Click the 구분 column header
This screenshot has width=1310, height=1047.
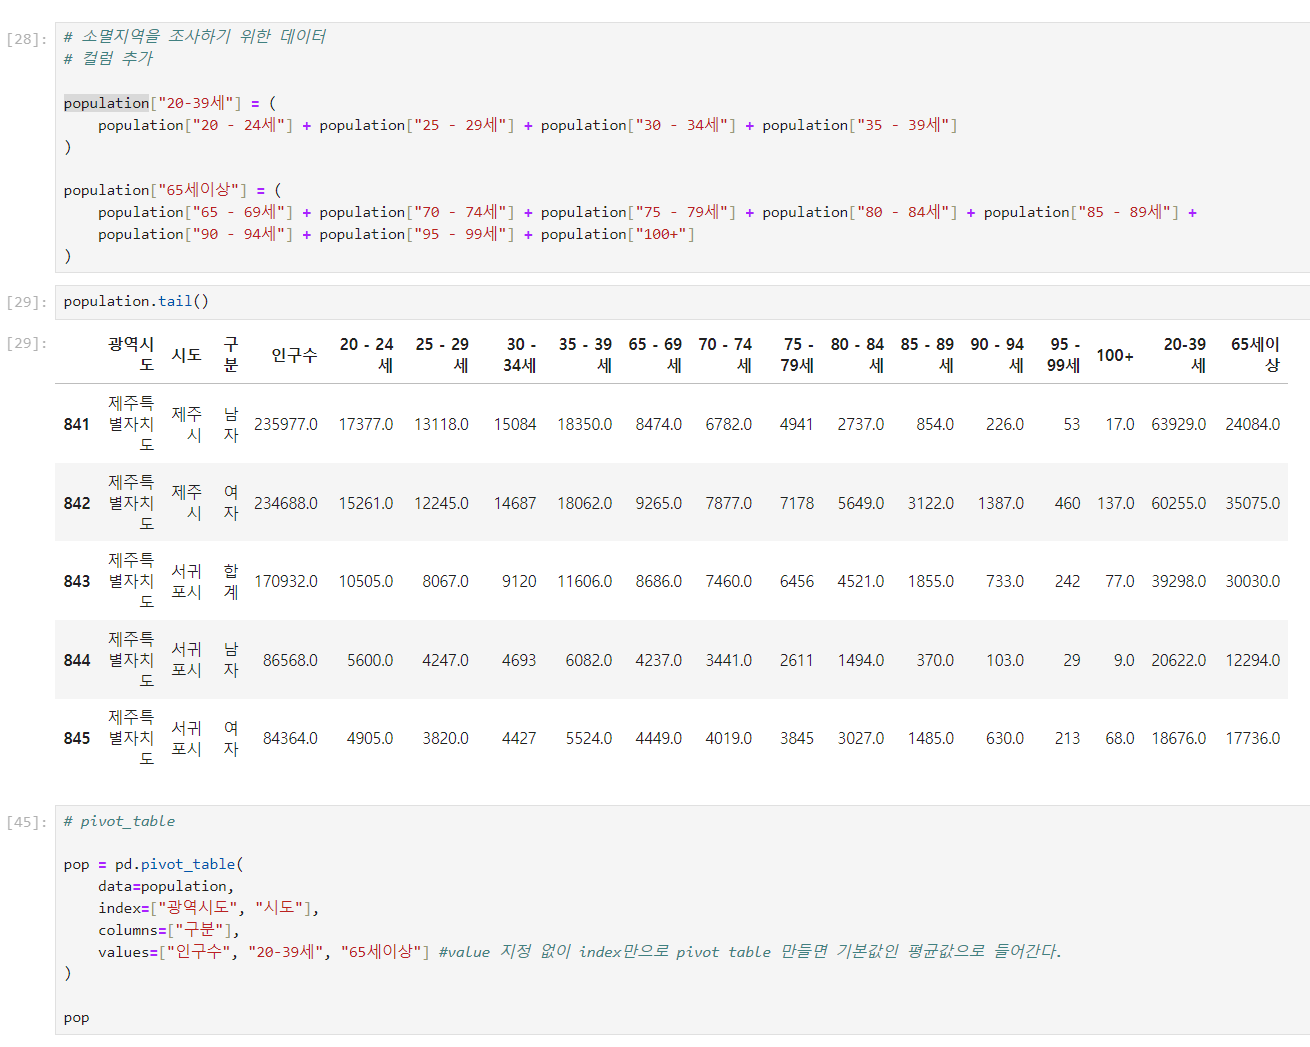231,354
